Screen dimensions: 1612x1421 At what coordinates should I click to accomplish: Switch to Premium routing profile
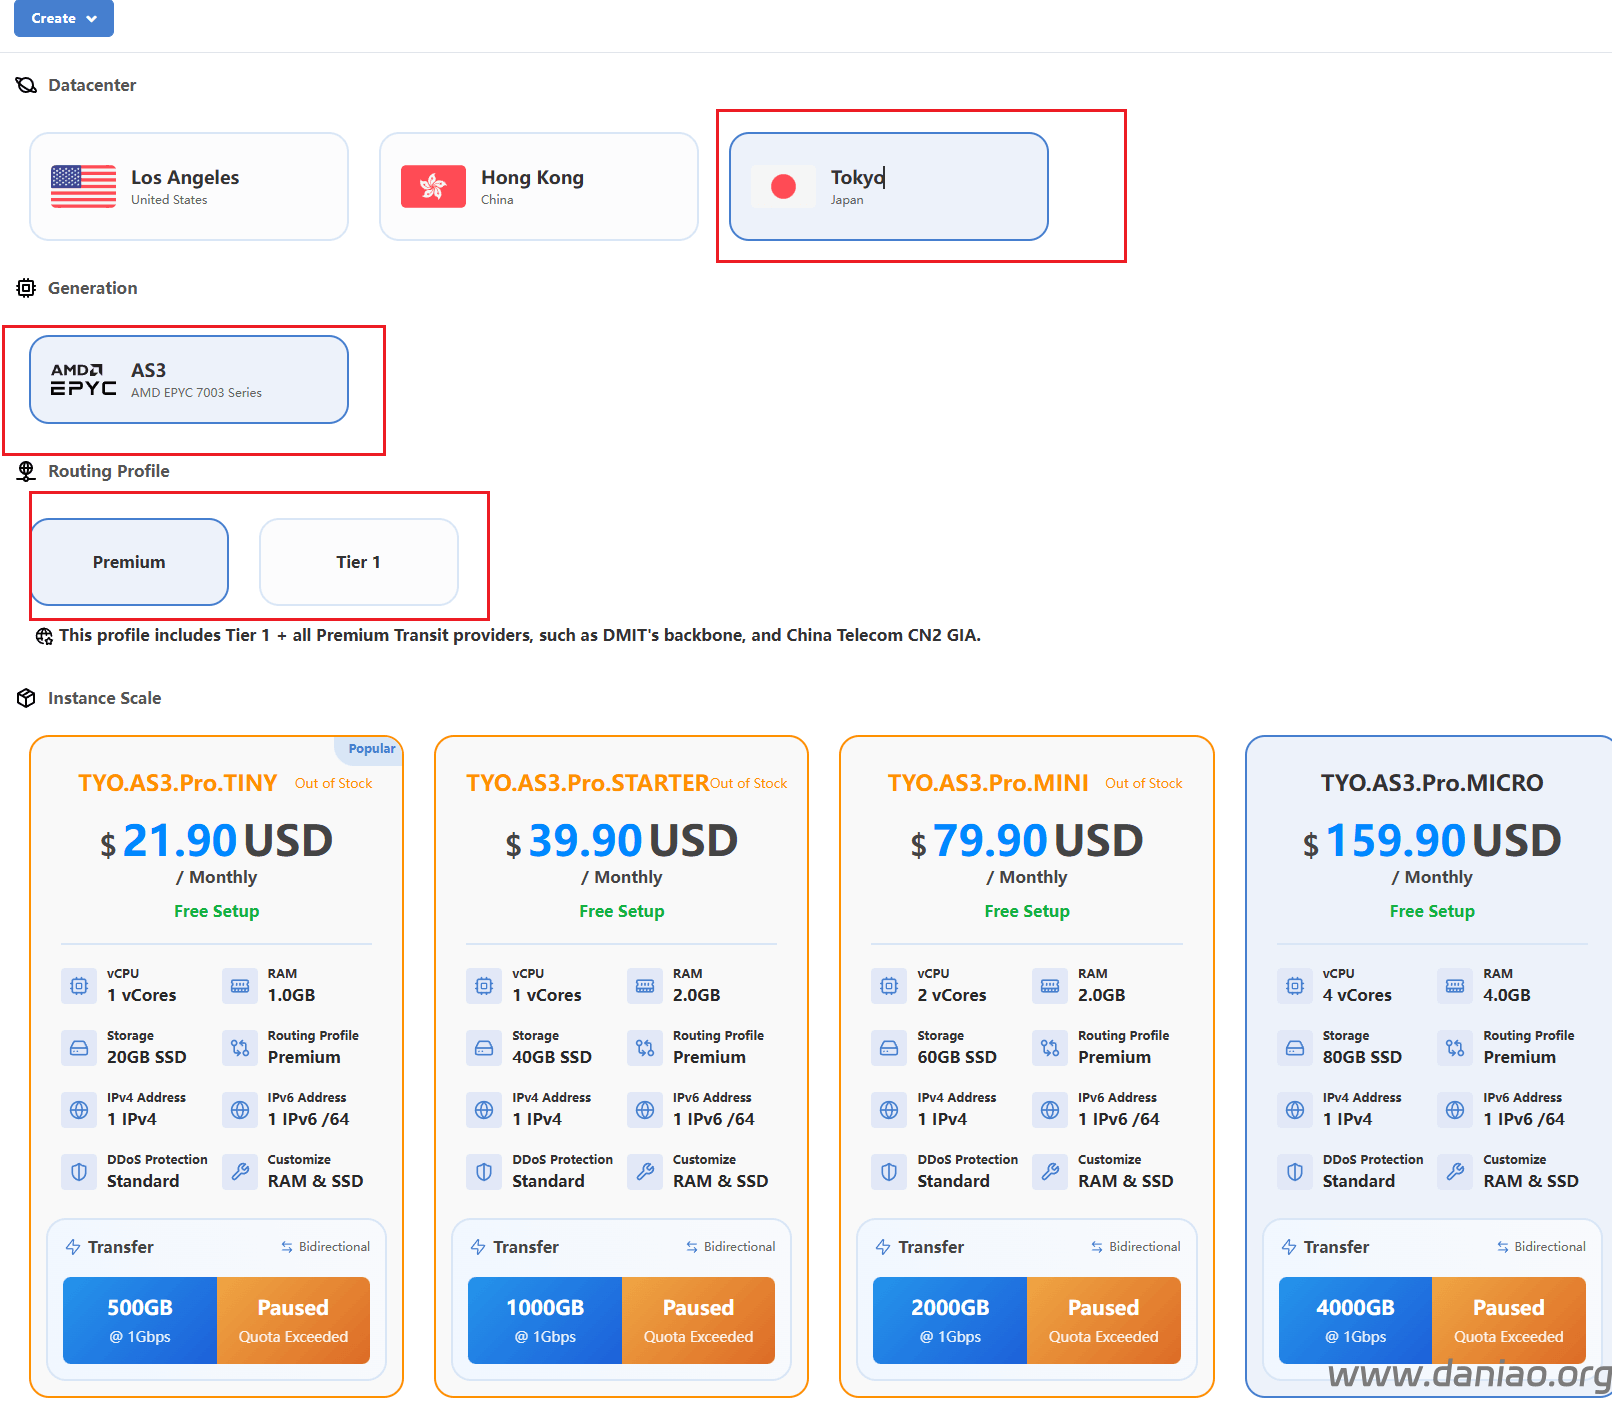coord(129,562)
